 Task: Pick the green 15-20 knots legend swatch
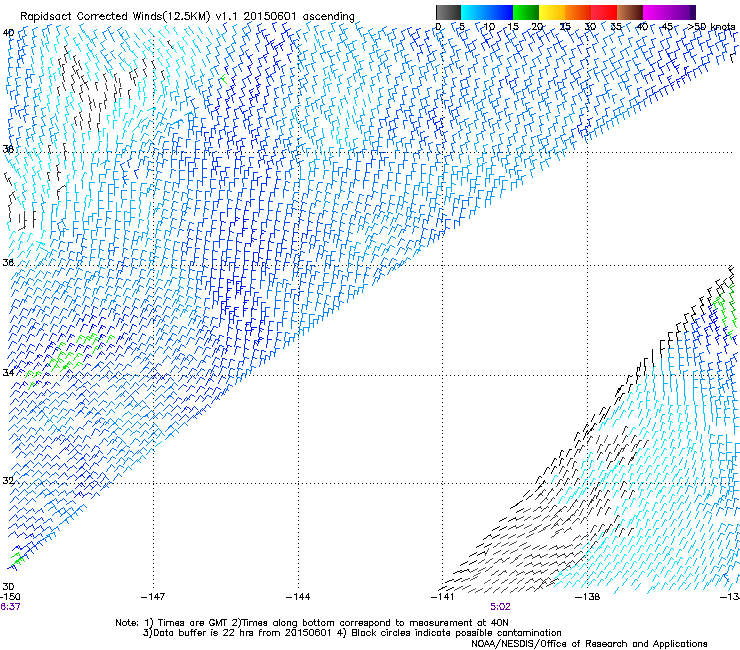pos(526,12)
